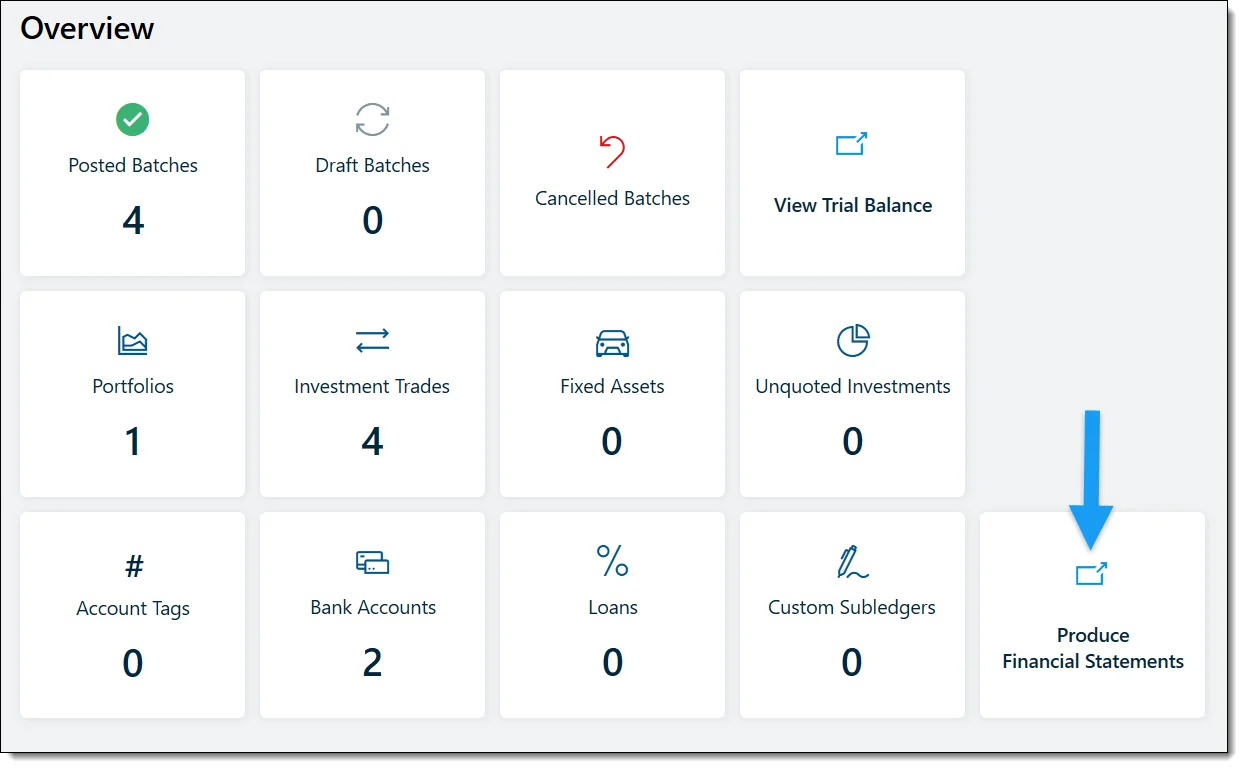Image resolution: width=1243 pixels, height=768 pixels.
Task: Open the Custom Subledgers label
Action: click(852, 607)
